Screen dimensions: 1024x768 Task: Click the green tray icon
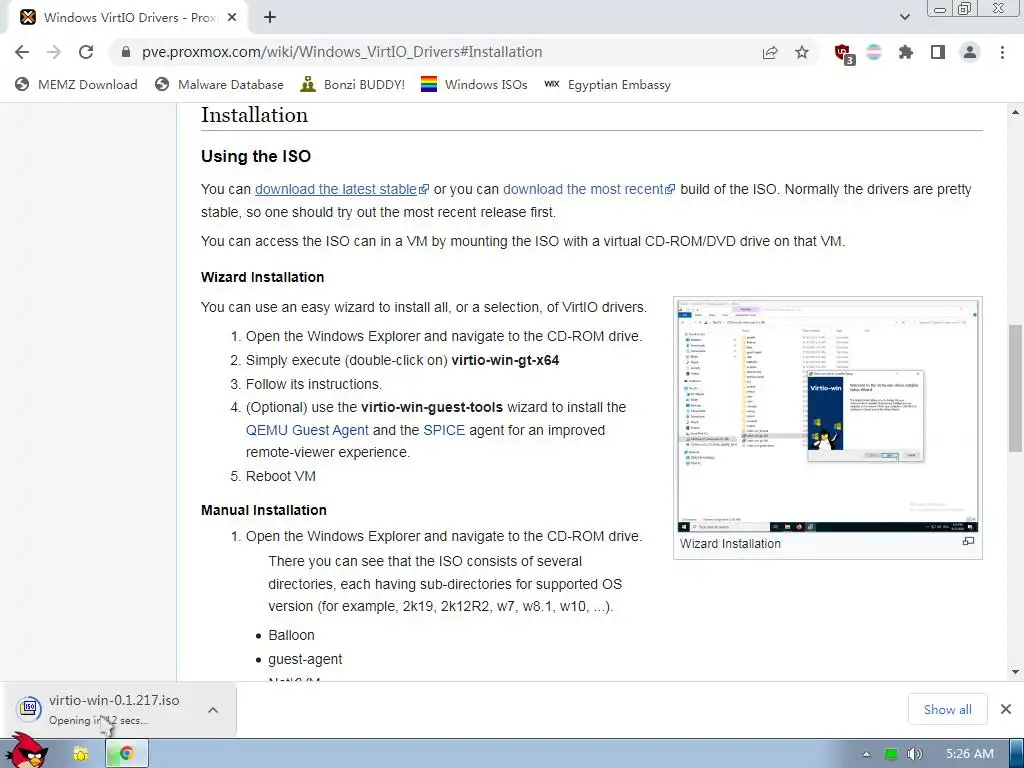coord(891,754)
